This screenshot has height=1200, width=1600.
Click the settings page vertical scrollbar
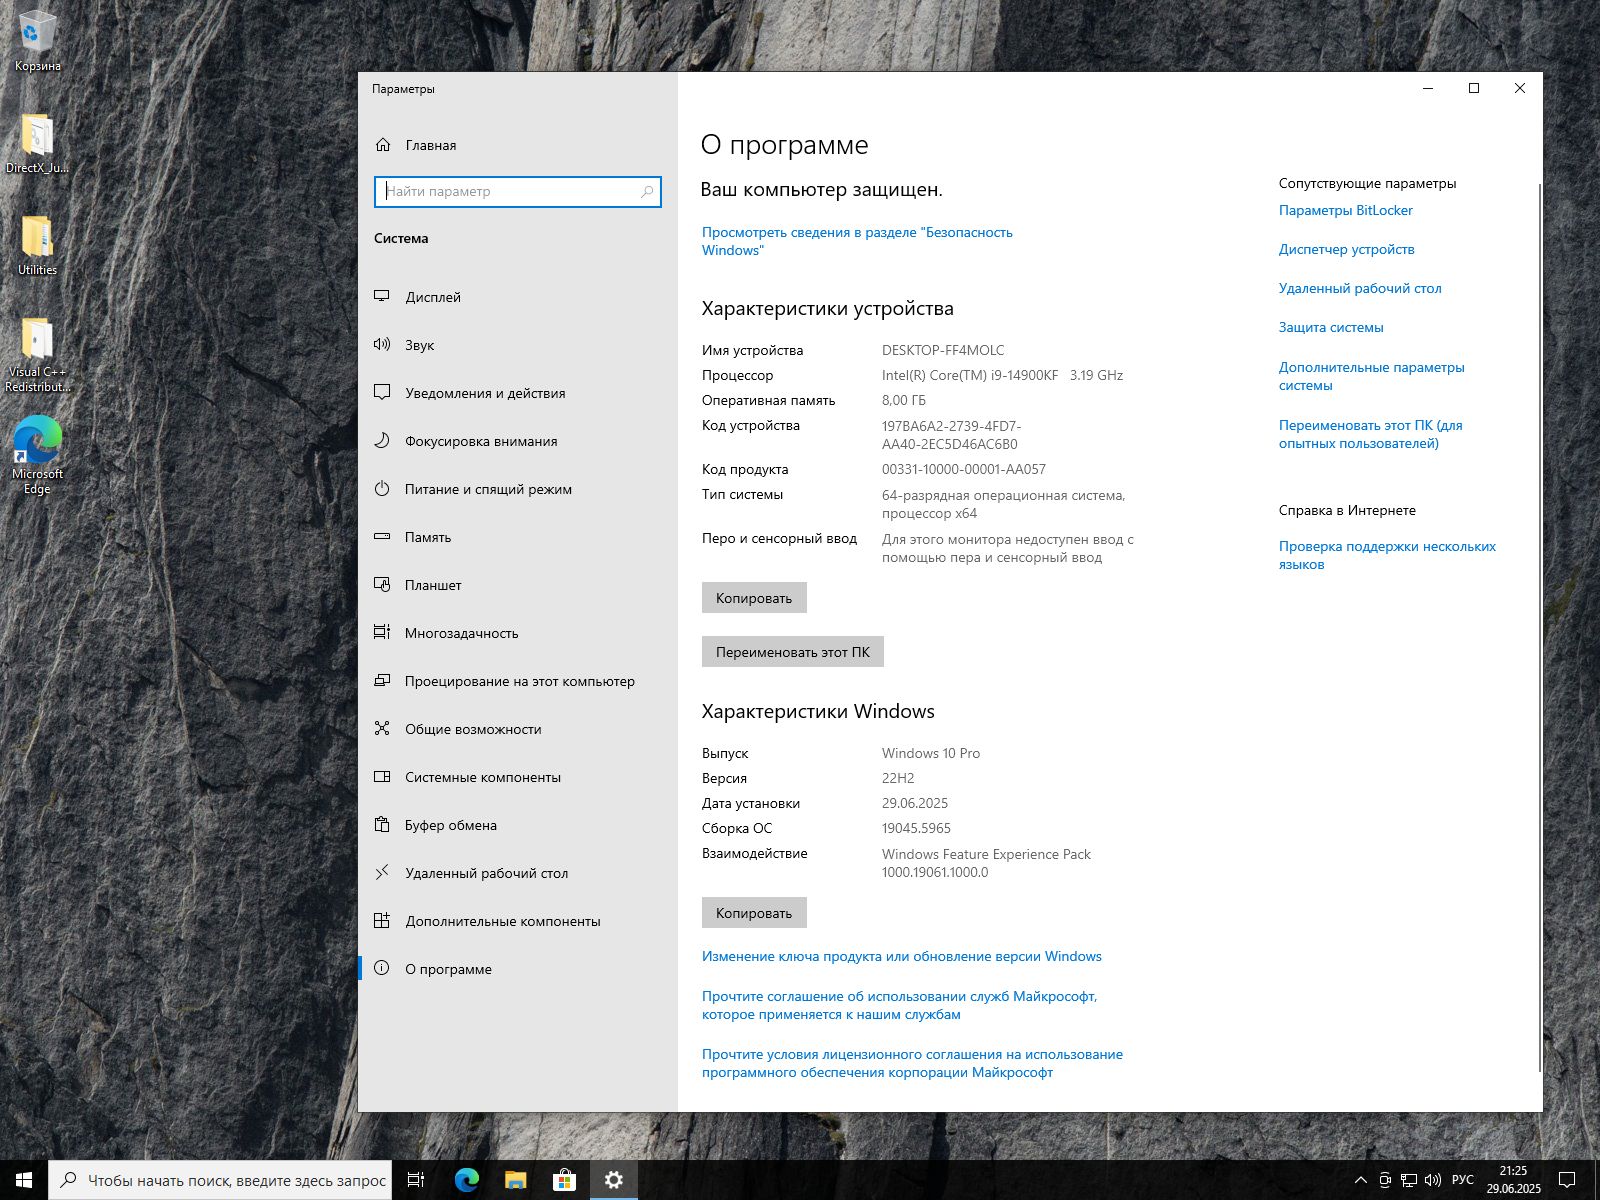click(x=1540, y=628)
